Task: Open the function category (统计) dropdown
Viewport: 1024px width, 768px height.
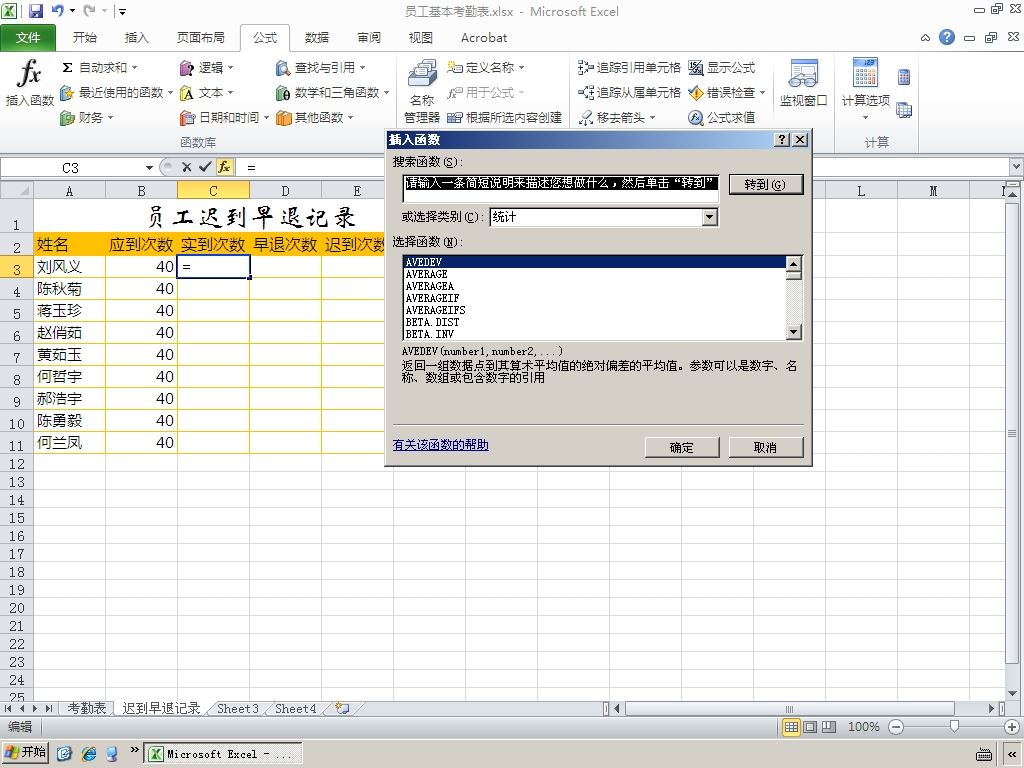Action: [x=710, y=217]
